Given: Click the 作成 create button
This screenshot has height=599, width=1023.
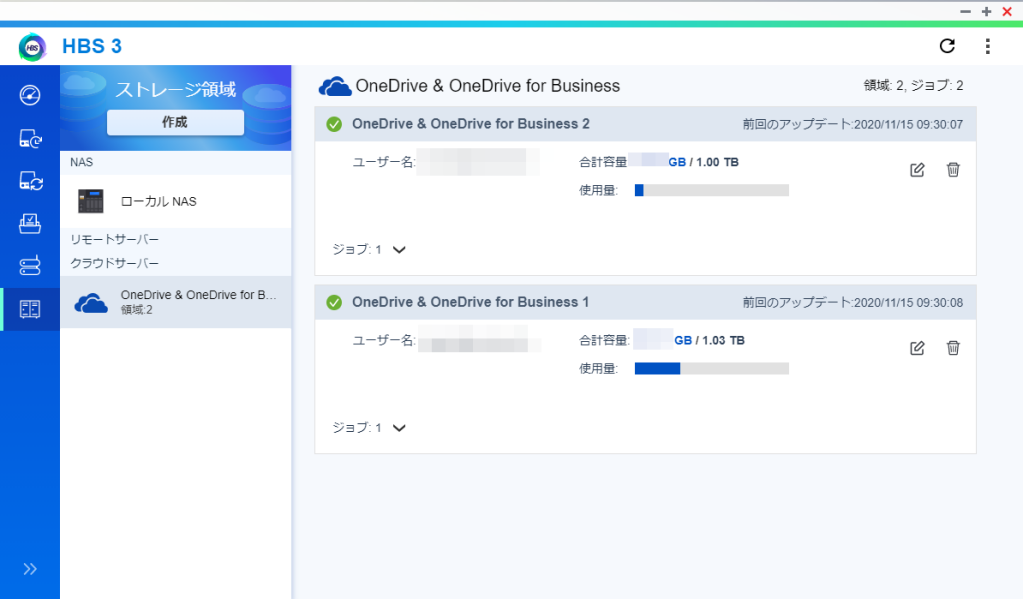Looking at the screenshot, I should click(x=175, y=122).
